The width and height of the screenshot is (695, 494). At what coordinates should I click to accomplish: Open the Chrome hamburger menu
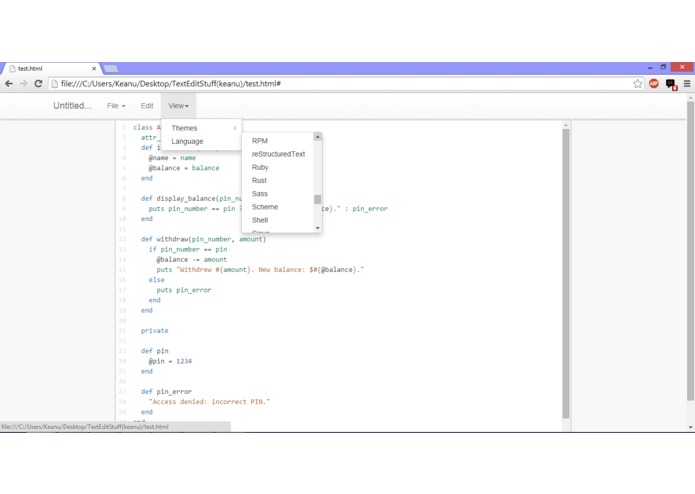[687, 84]
